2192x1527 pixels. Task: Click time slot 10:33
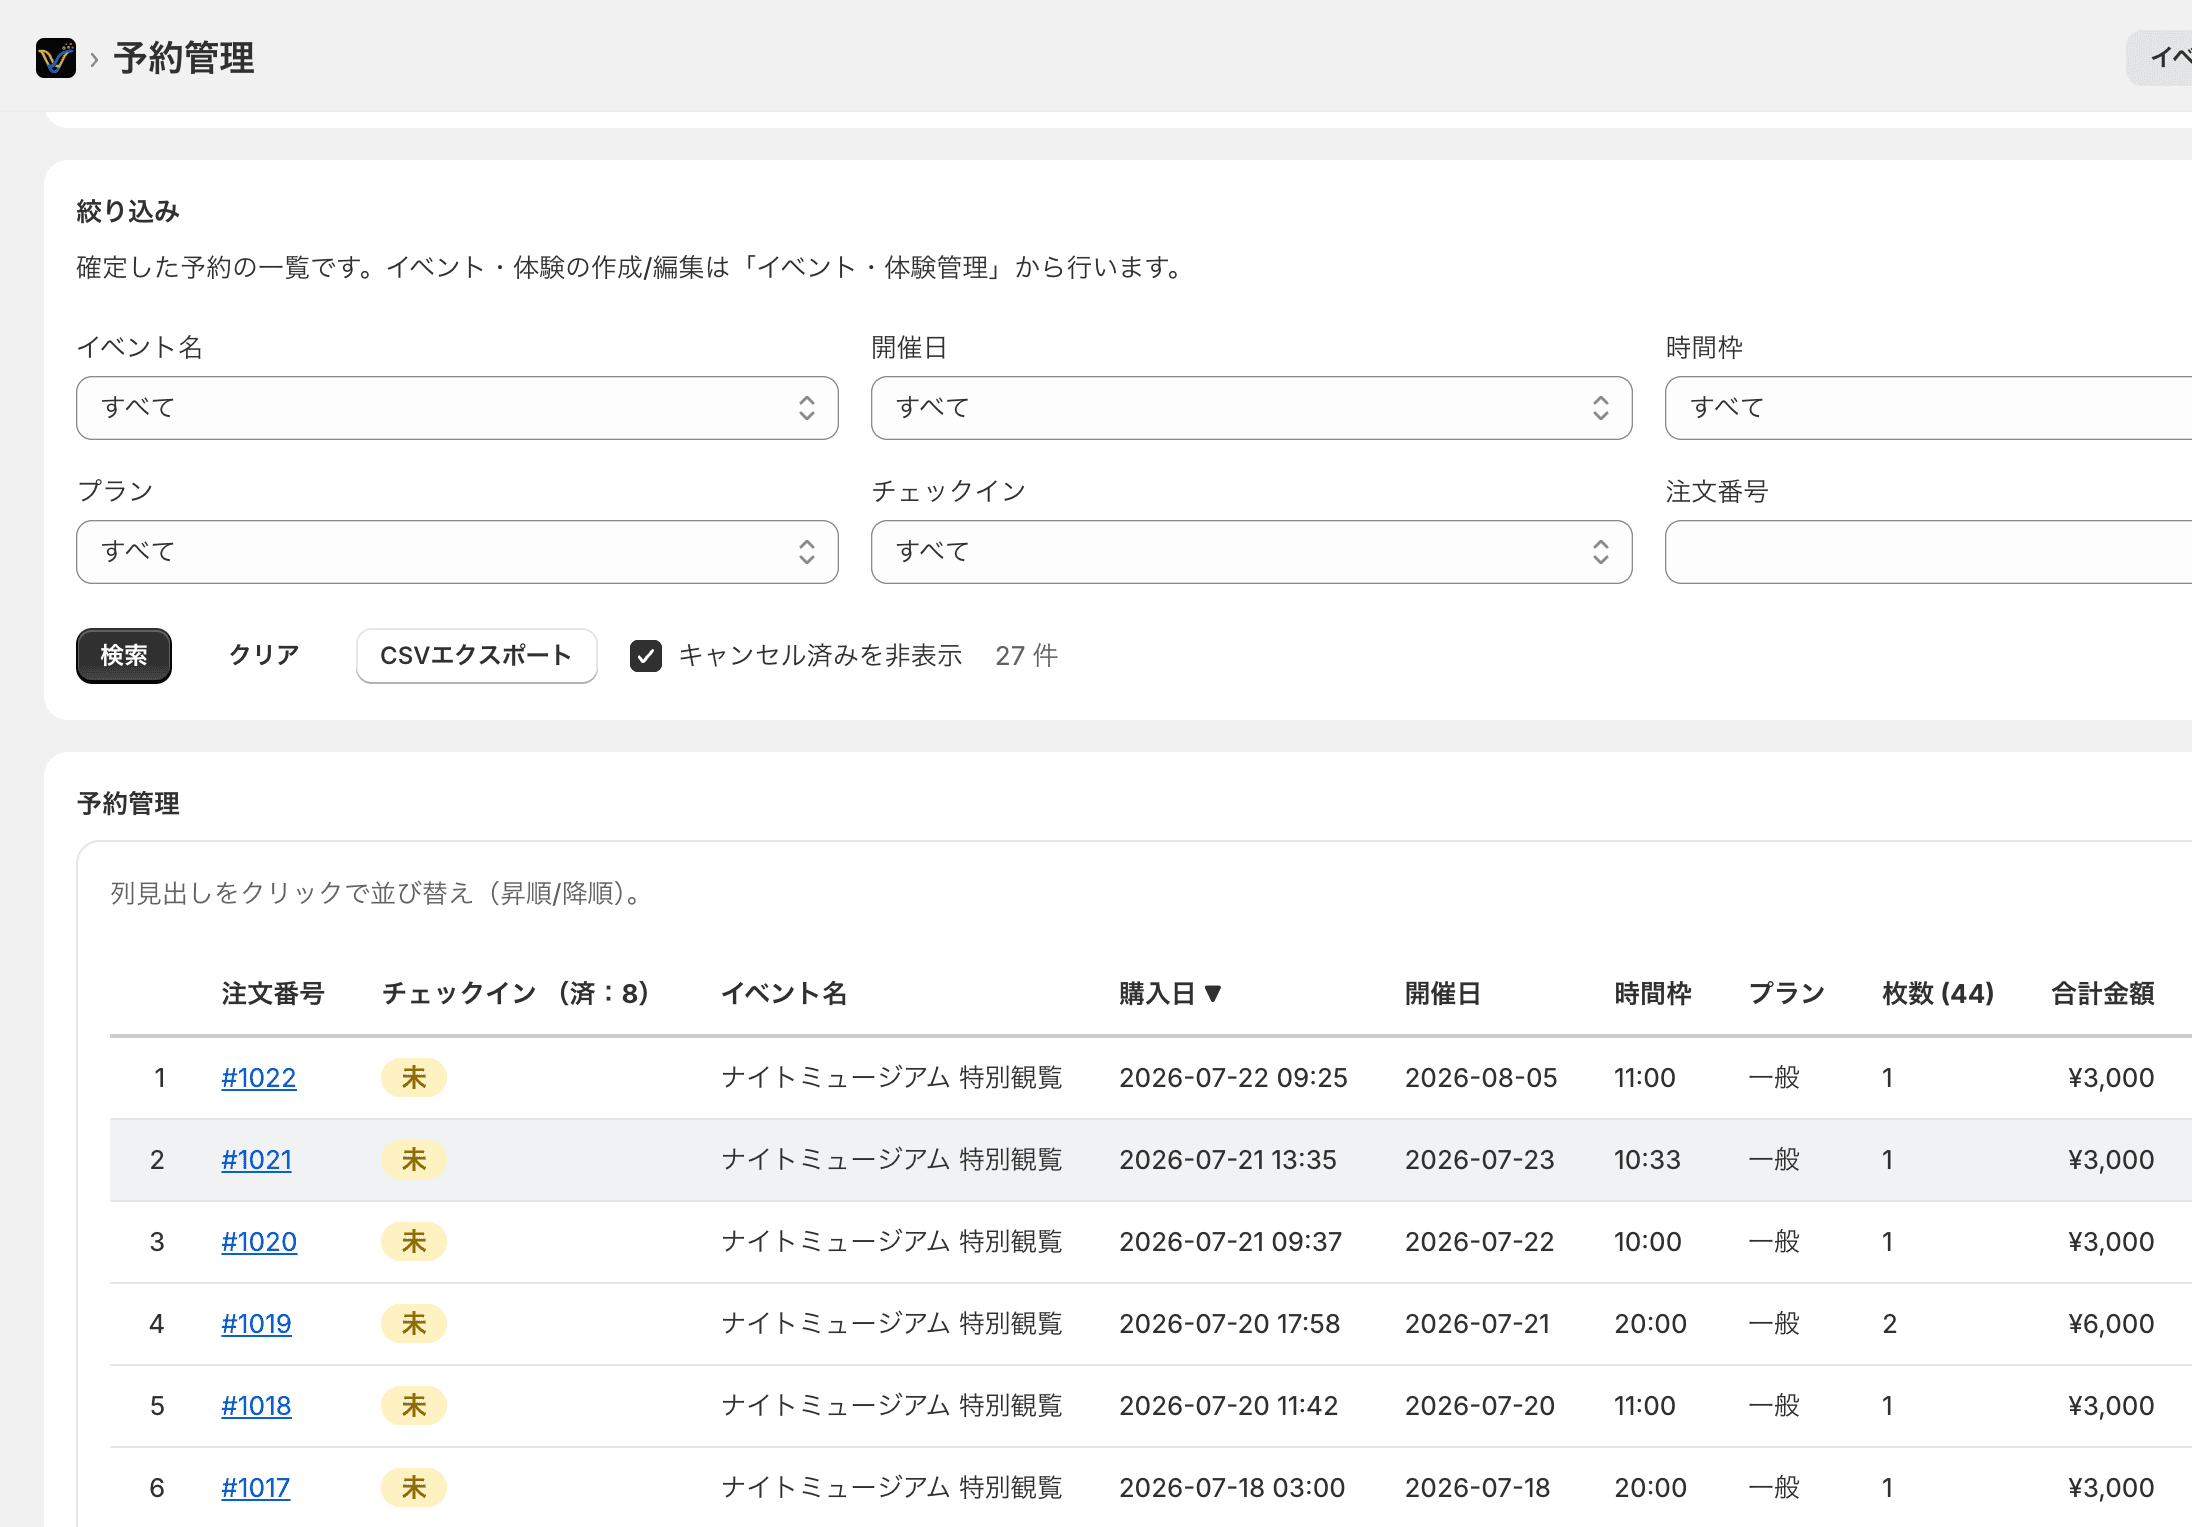coord(1647,1160)
